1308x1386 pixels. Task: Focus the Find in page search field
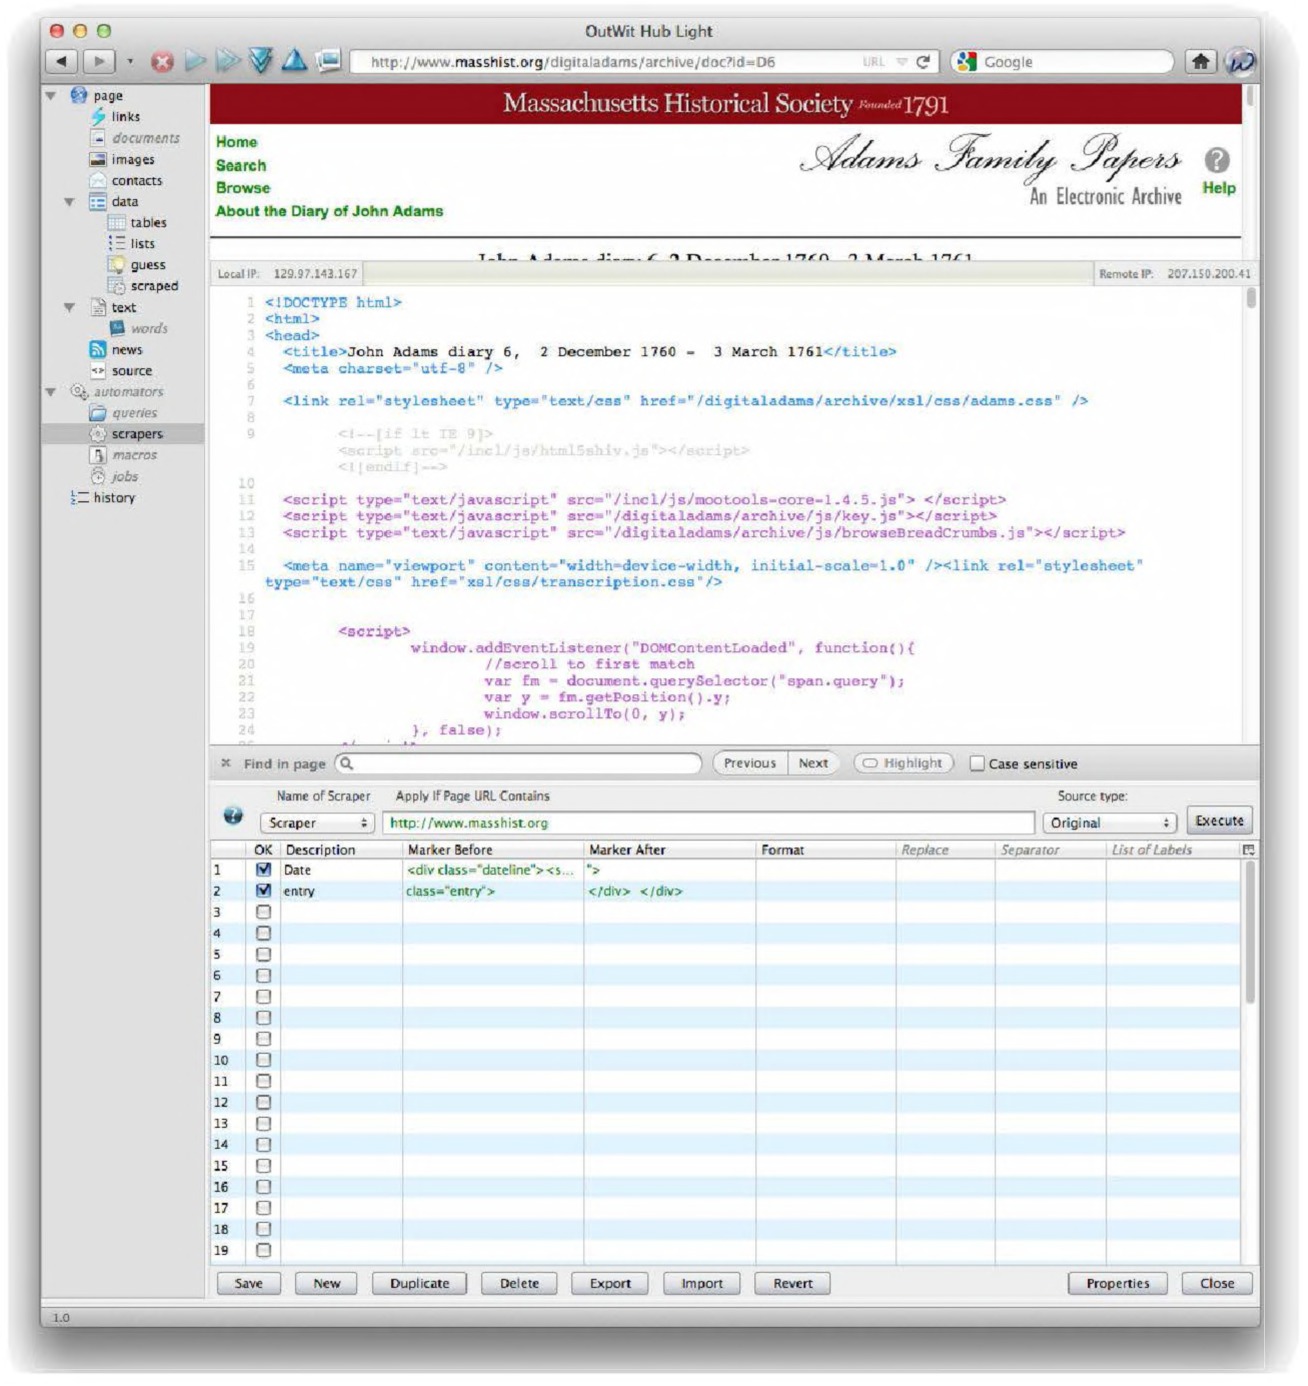pos(518,764)
